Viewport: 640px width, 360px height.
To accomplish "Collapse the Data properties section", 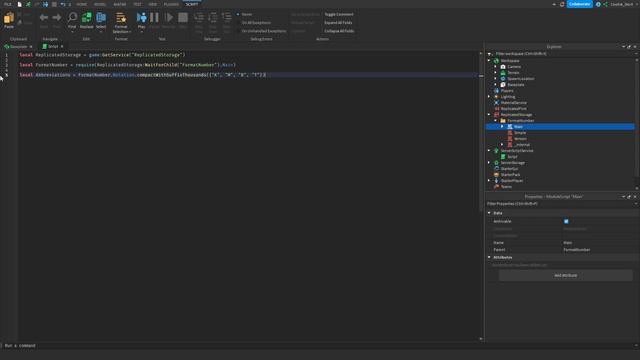I will (x=489, y=213).
